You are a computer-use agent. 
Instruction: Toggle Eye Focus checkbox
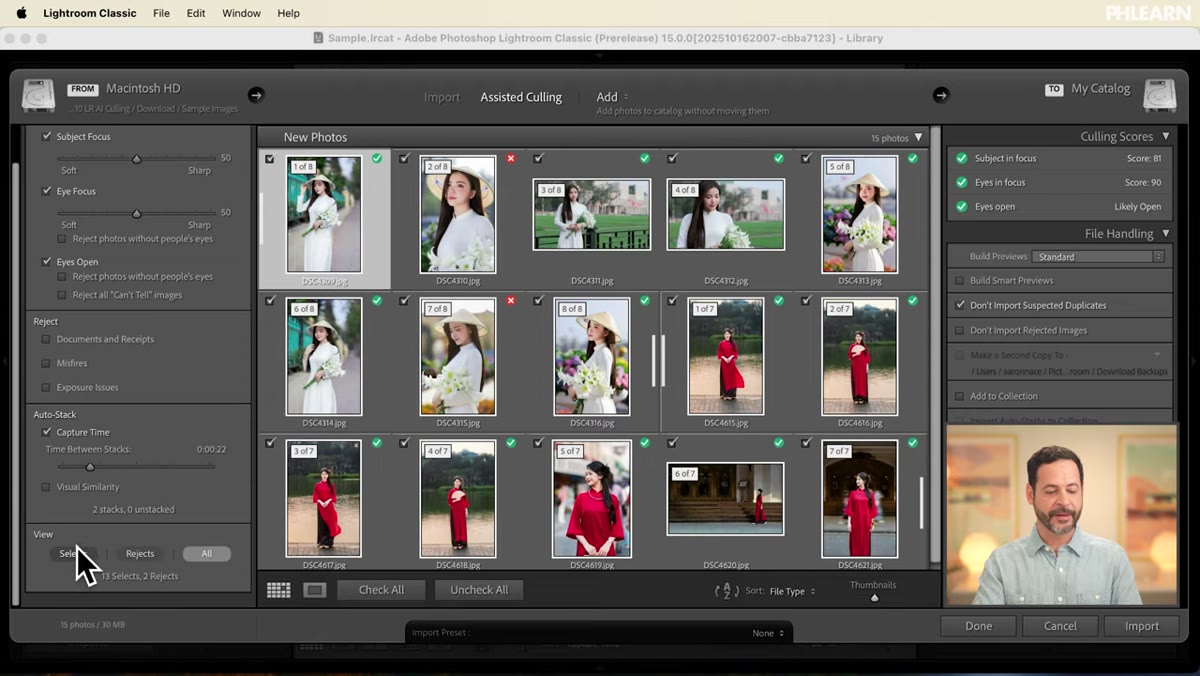click(x=46, y=191)
